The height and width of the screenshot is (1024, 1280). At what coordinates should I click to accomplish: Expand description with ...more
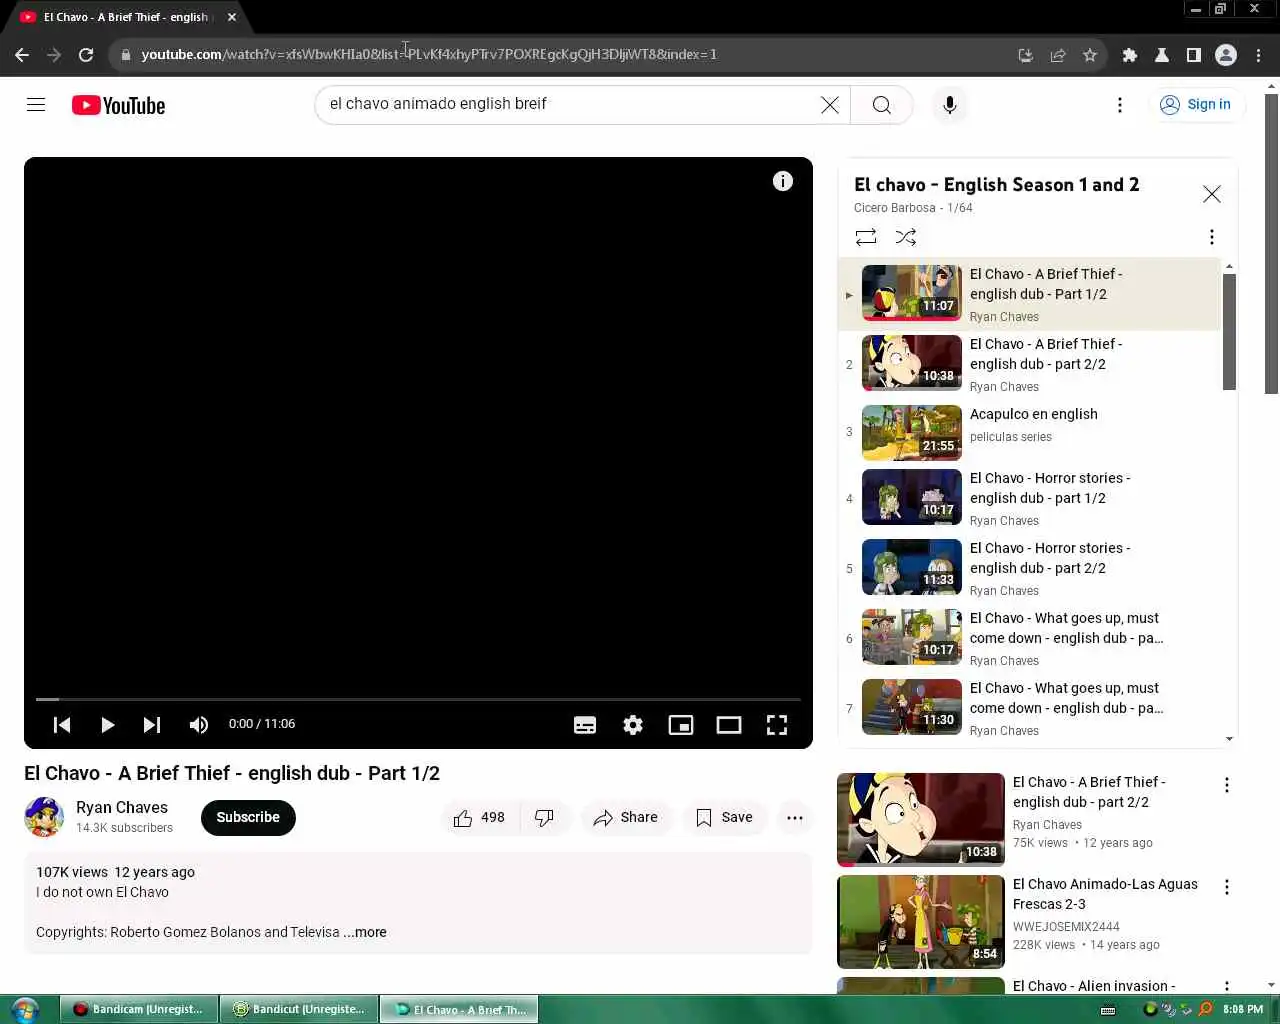point(366,932)
